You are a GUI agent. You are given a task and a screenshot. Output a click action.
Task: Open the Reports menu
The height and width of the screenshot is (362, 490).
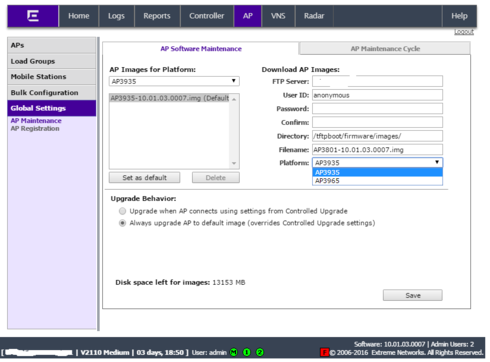click(157, 16)
